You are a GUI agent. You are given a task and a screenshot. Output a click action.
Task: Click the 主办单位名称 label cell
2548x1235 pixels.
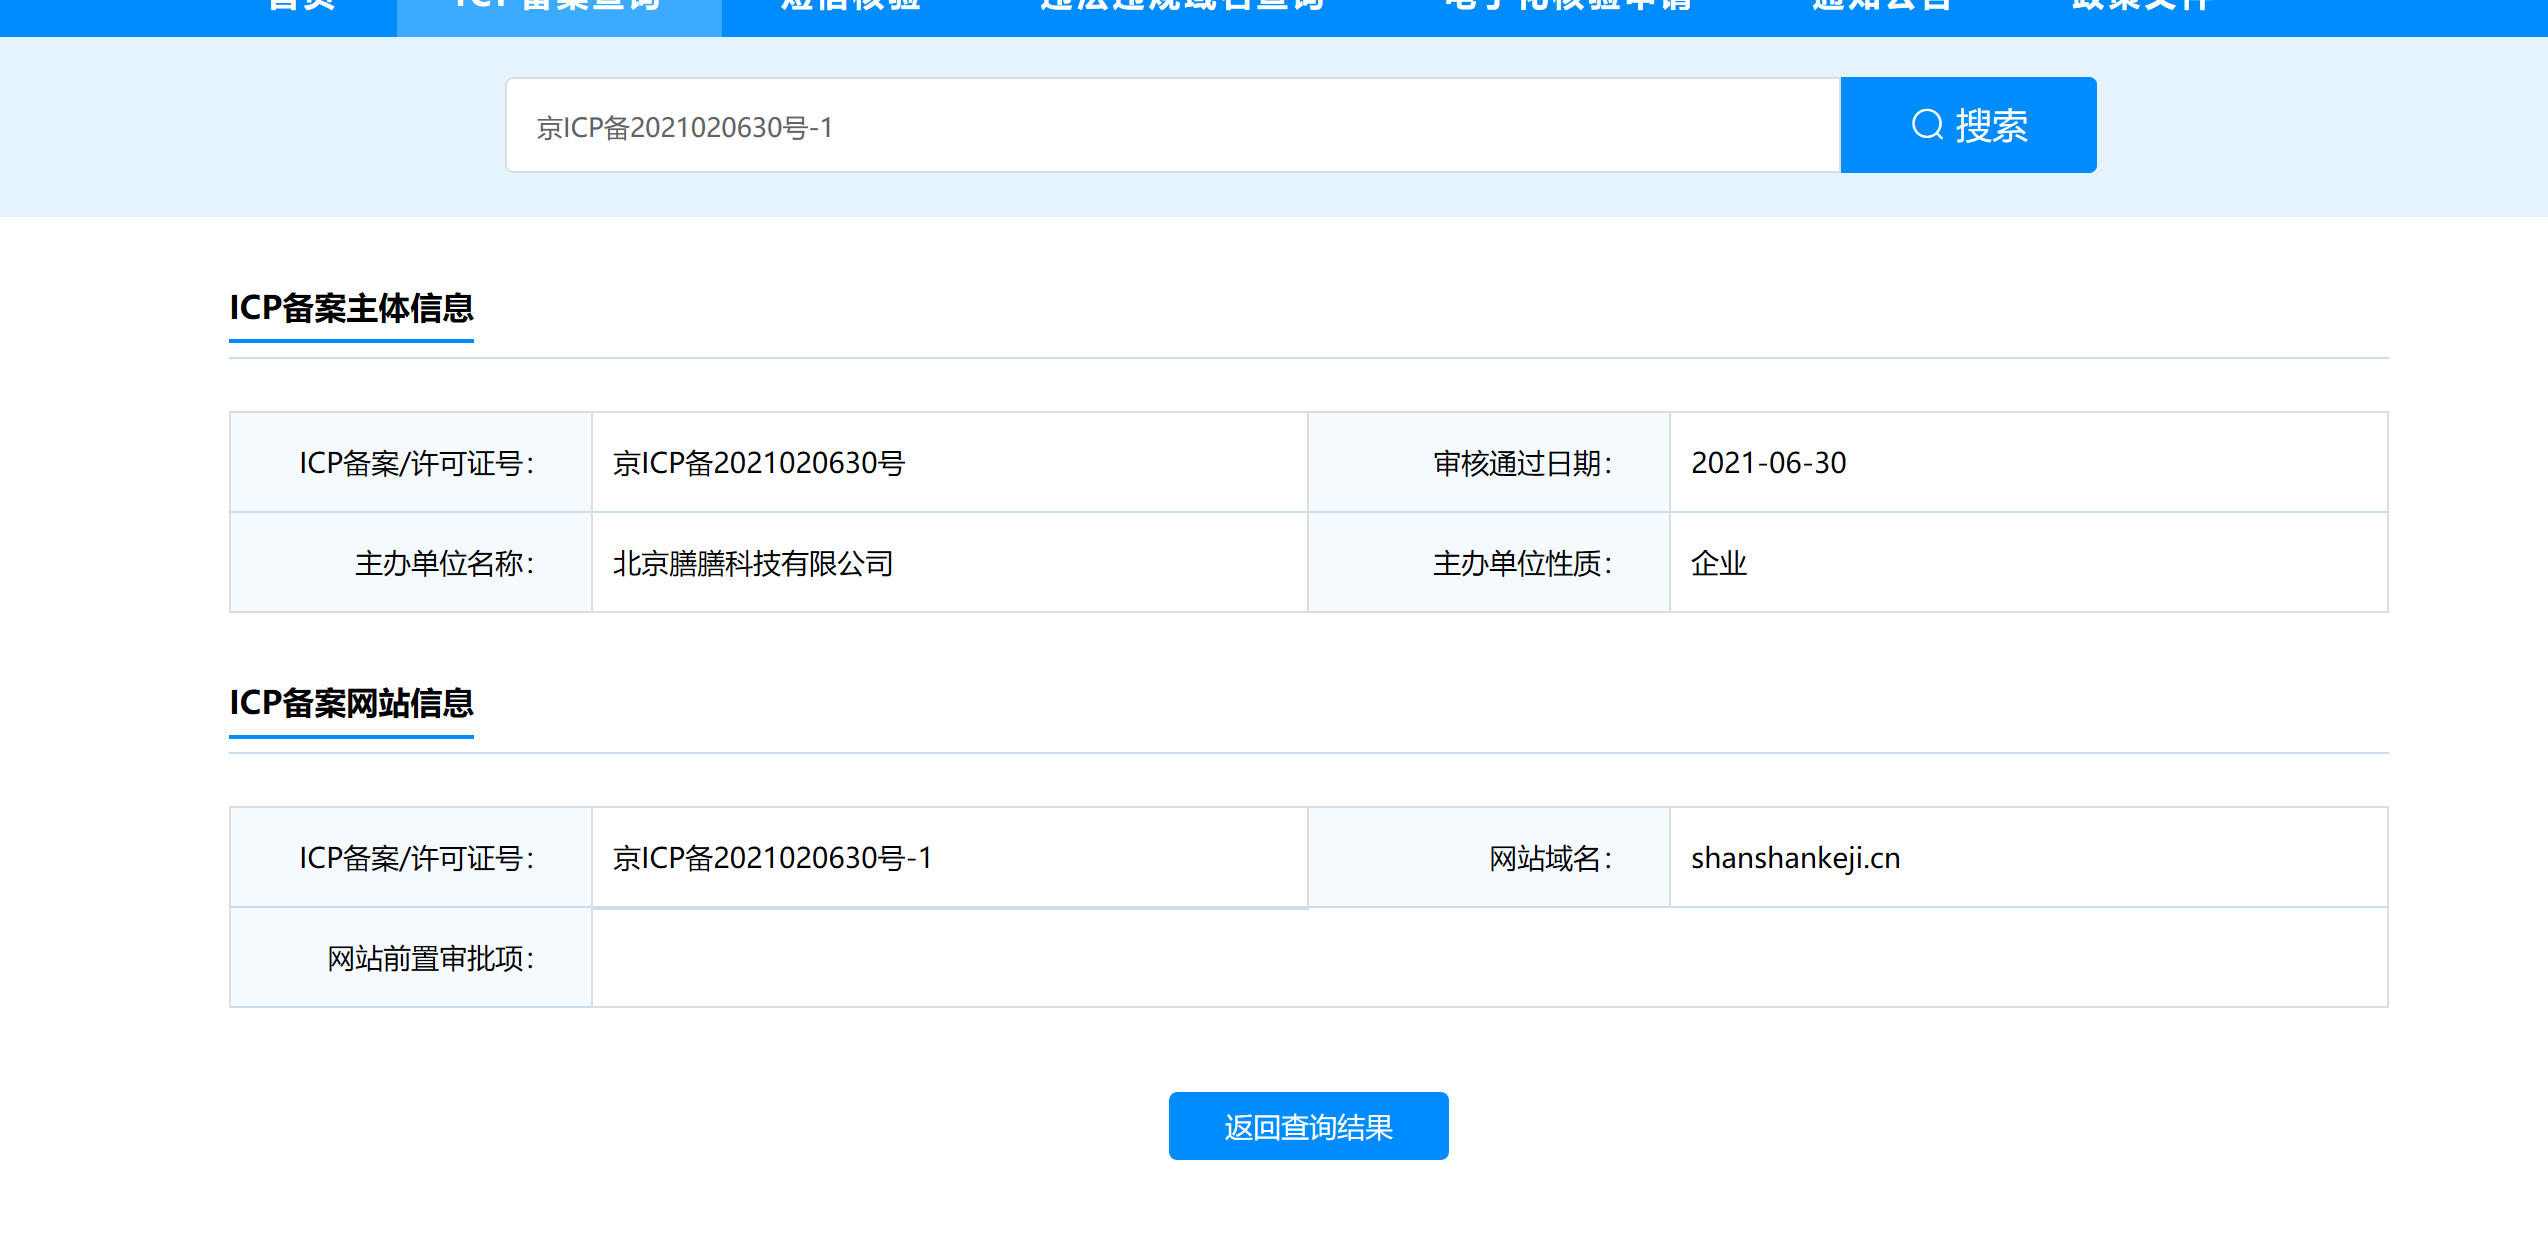(444, 564)
